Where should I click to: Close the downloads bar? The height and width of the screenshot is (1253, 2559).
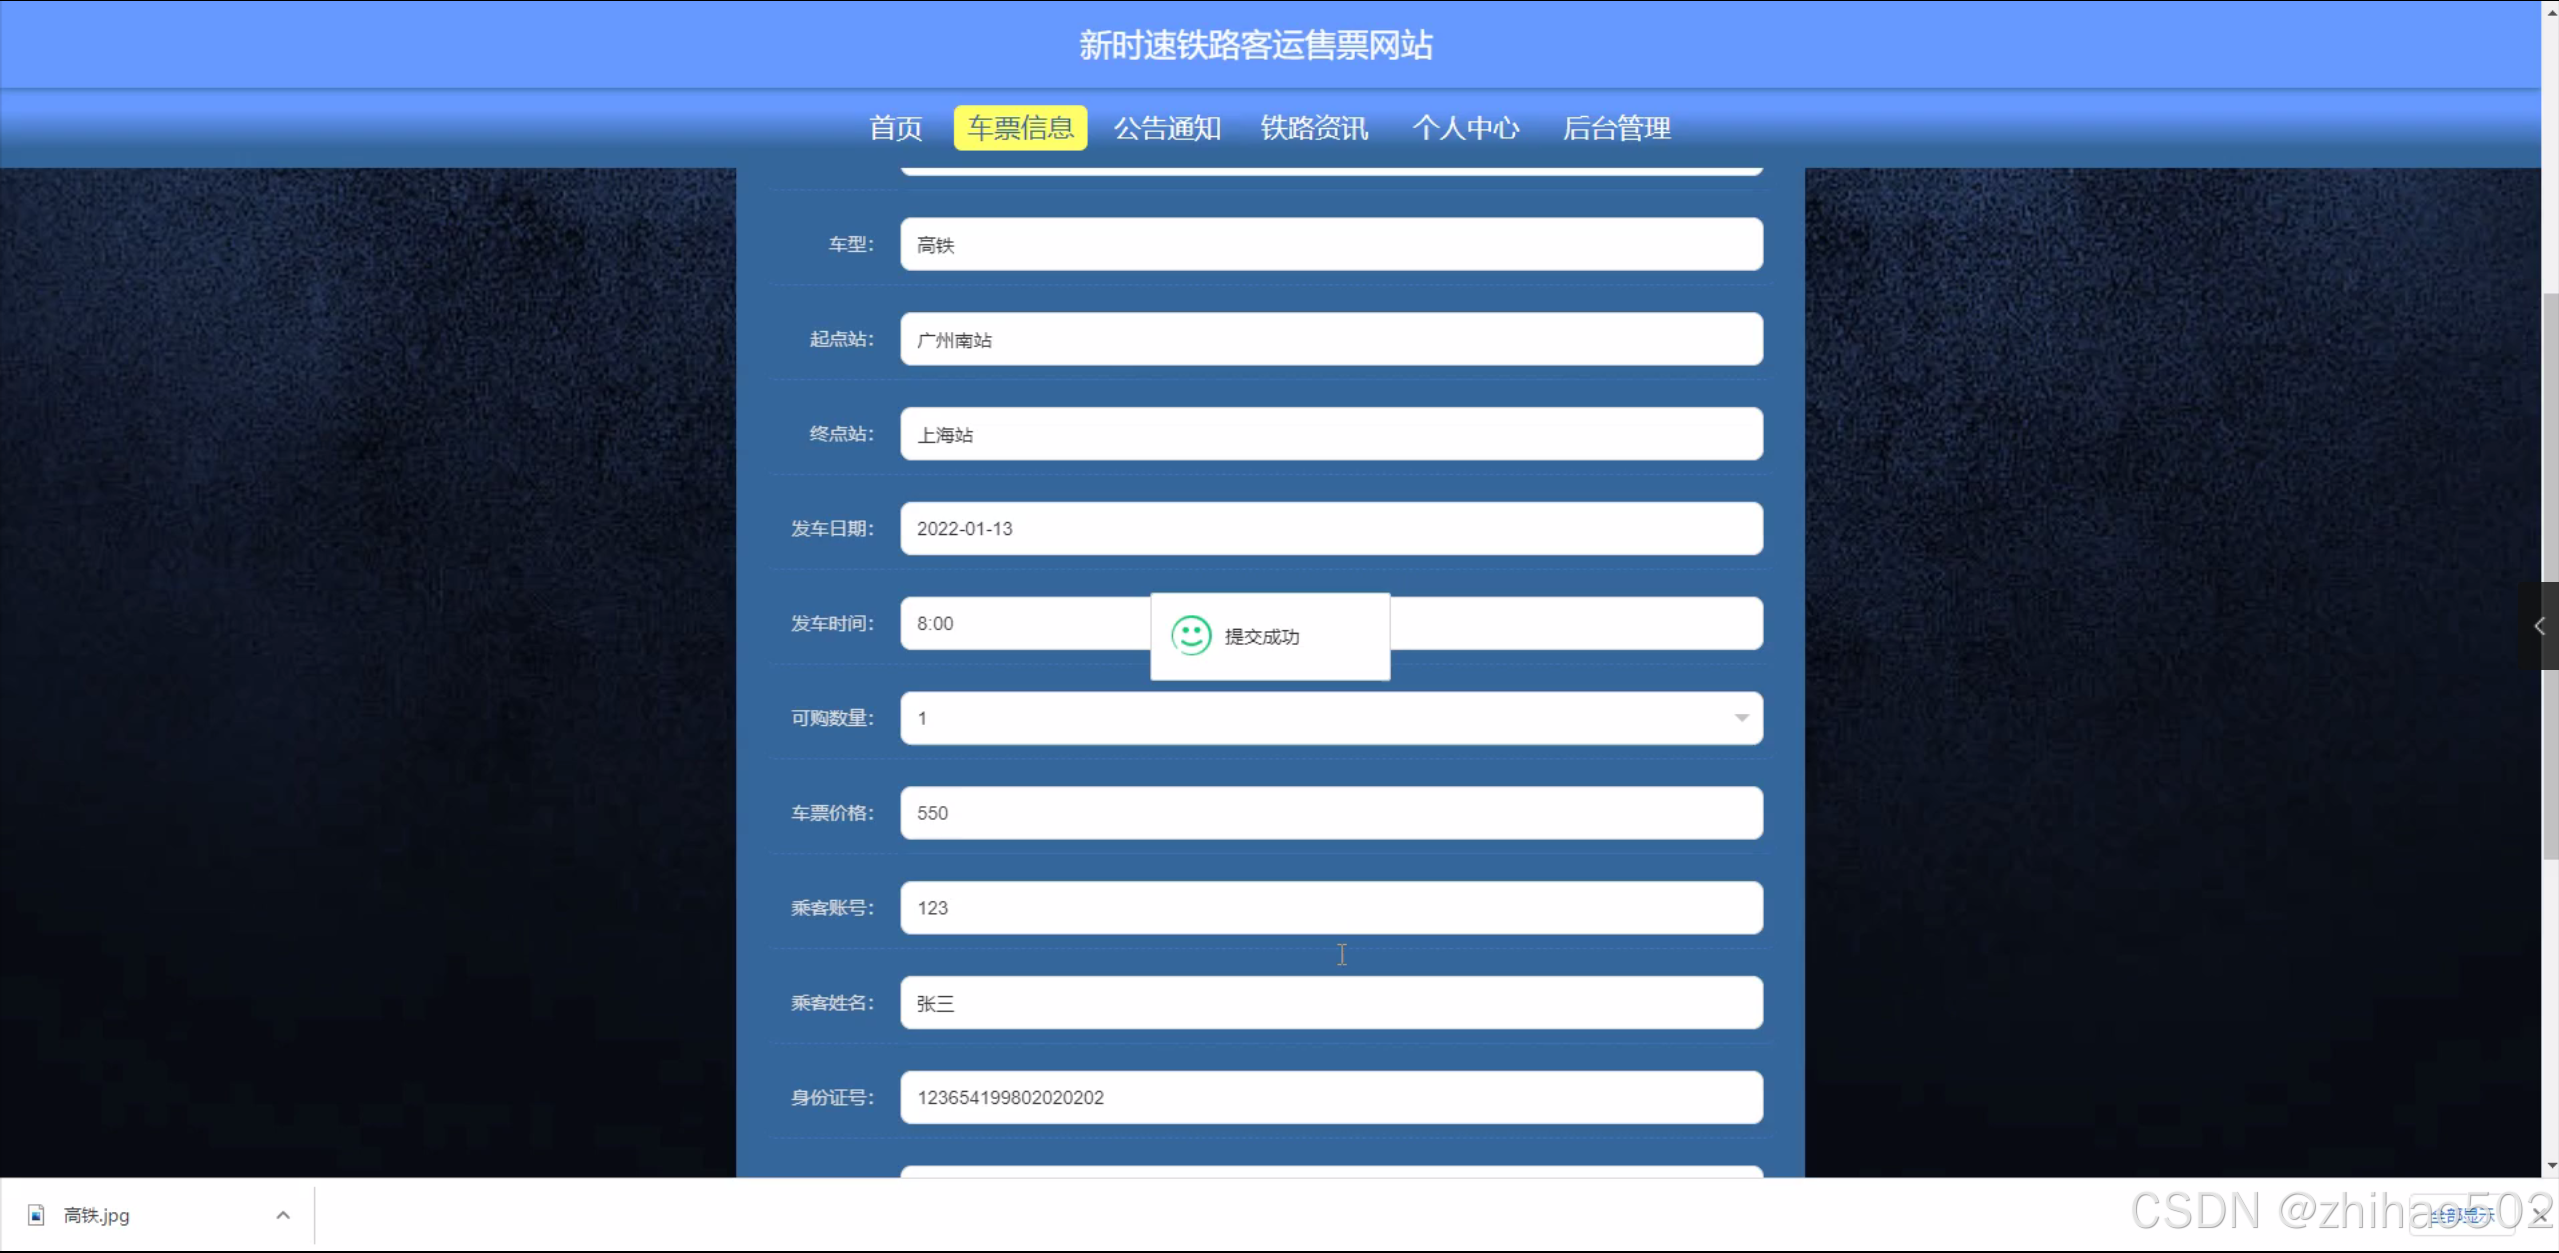tap(2540, 1216)
